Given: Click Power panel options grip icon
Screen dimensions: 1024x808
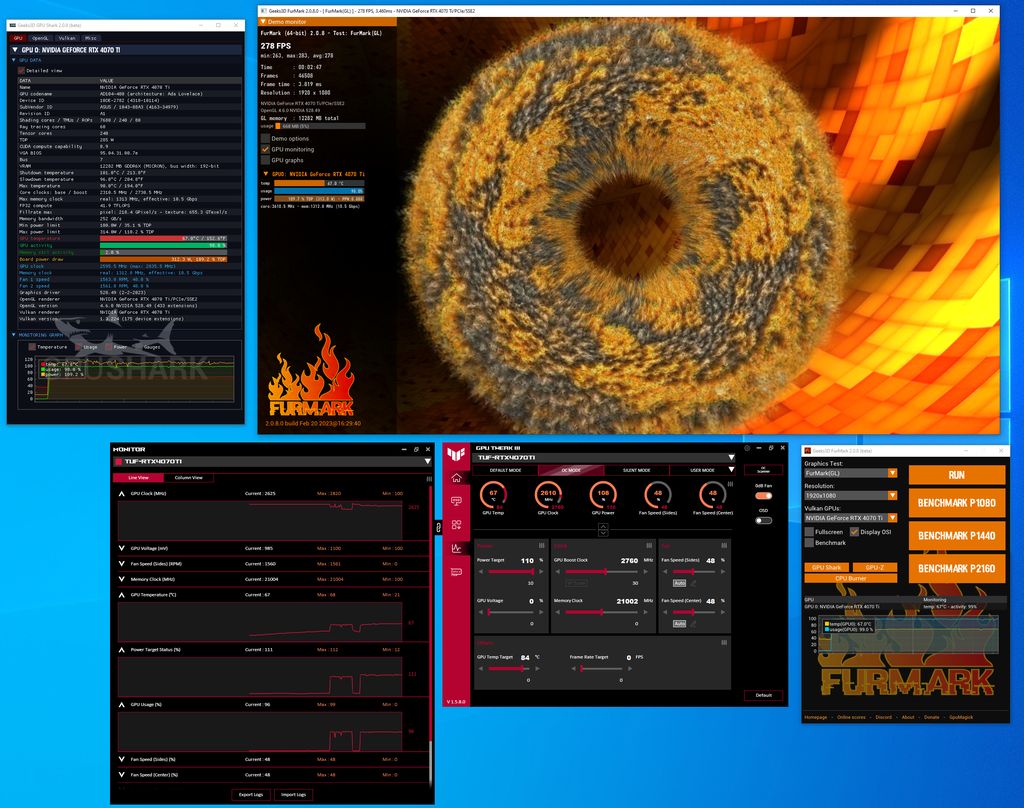Looking at the screenshot, I should pyautogui.click(x=541, y=545).
